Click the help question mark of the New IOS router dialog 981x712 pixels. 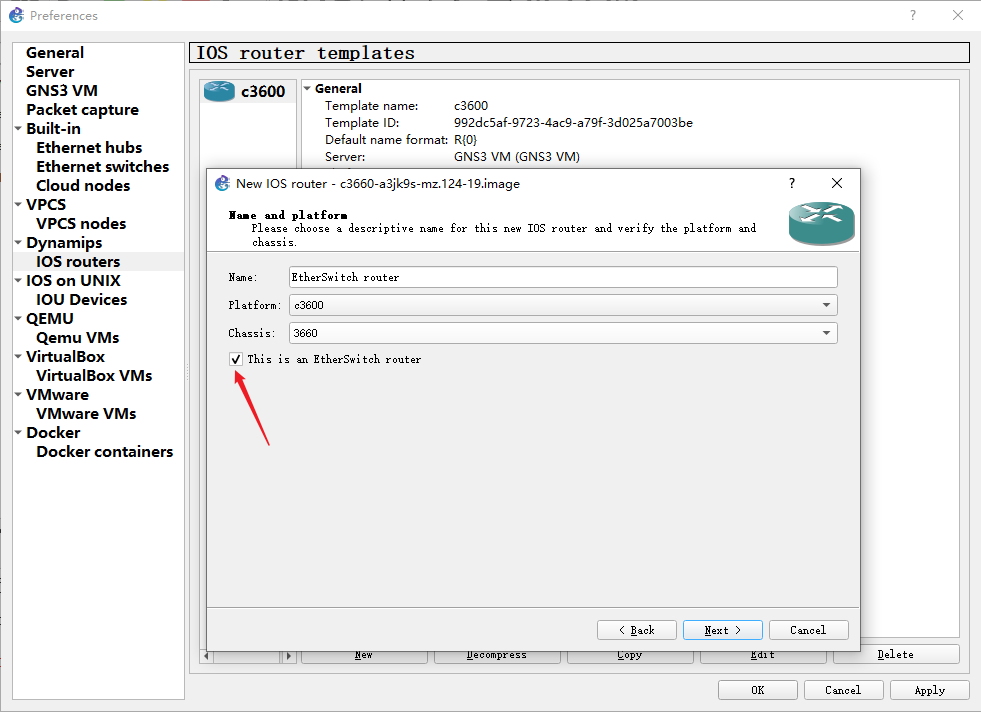(792, 183)
